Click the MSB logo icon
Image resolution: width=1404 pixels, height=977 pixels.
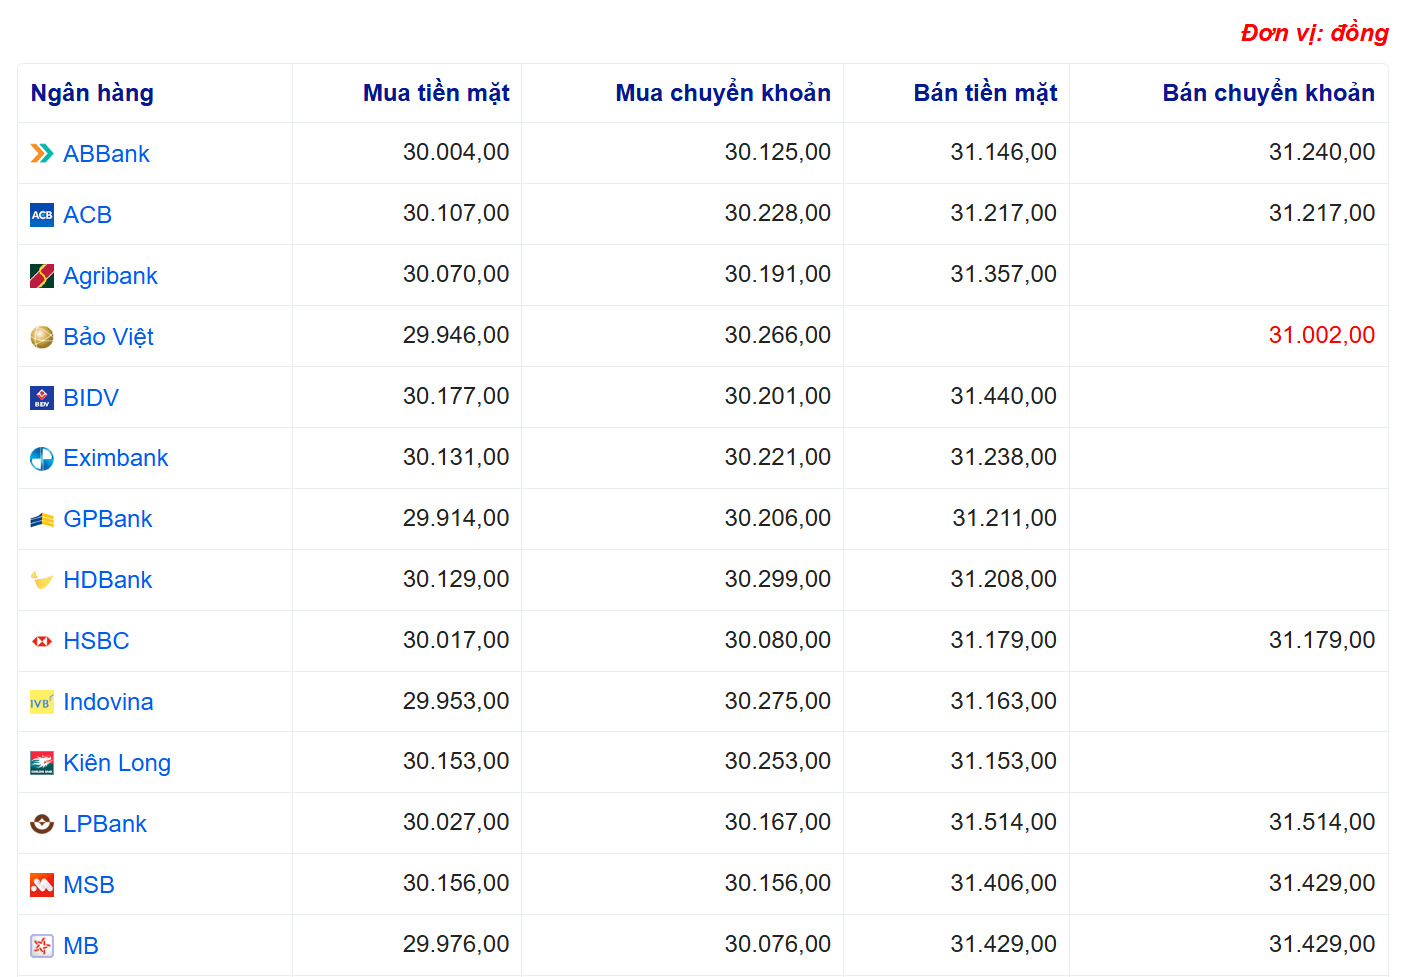pos(42,885)
